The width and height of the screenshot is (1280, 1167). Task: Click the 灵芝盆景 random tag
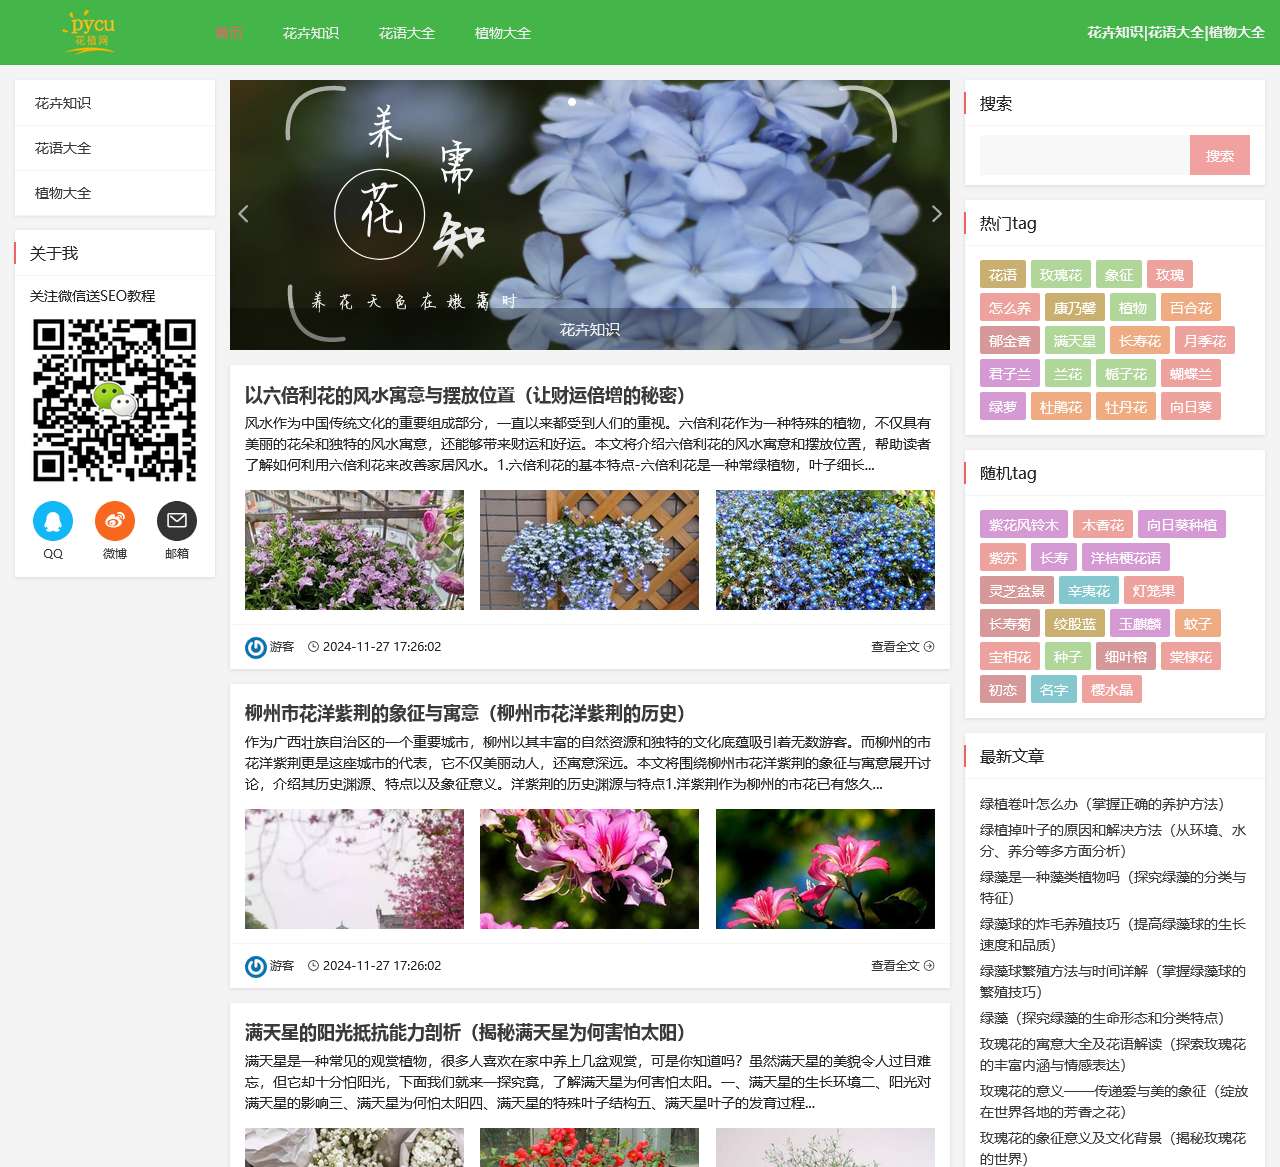click(1017, 591)
